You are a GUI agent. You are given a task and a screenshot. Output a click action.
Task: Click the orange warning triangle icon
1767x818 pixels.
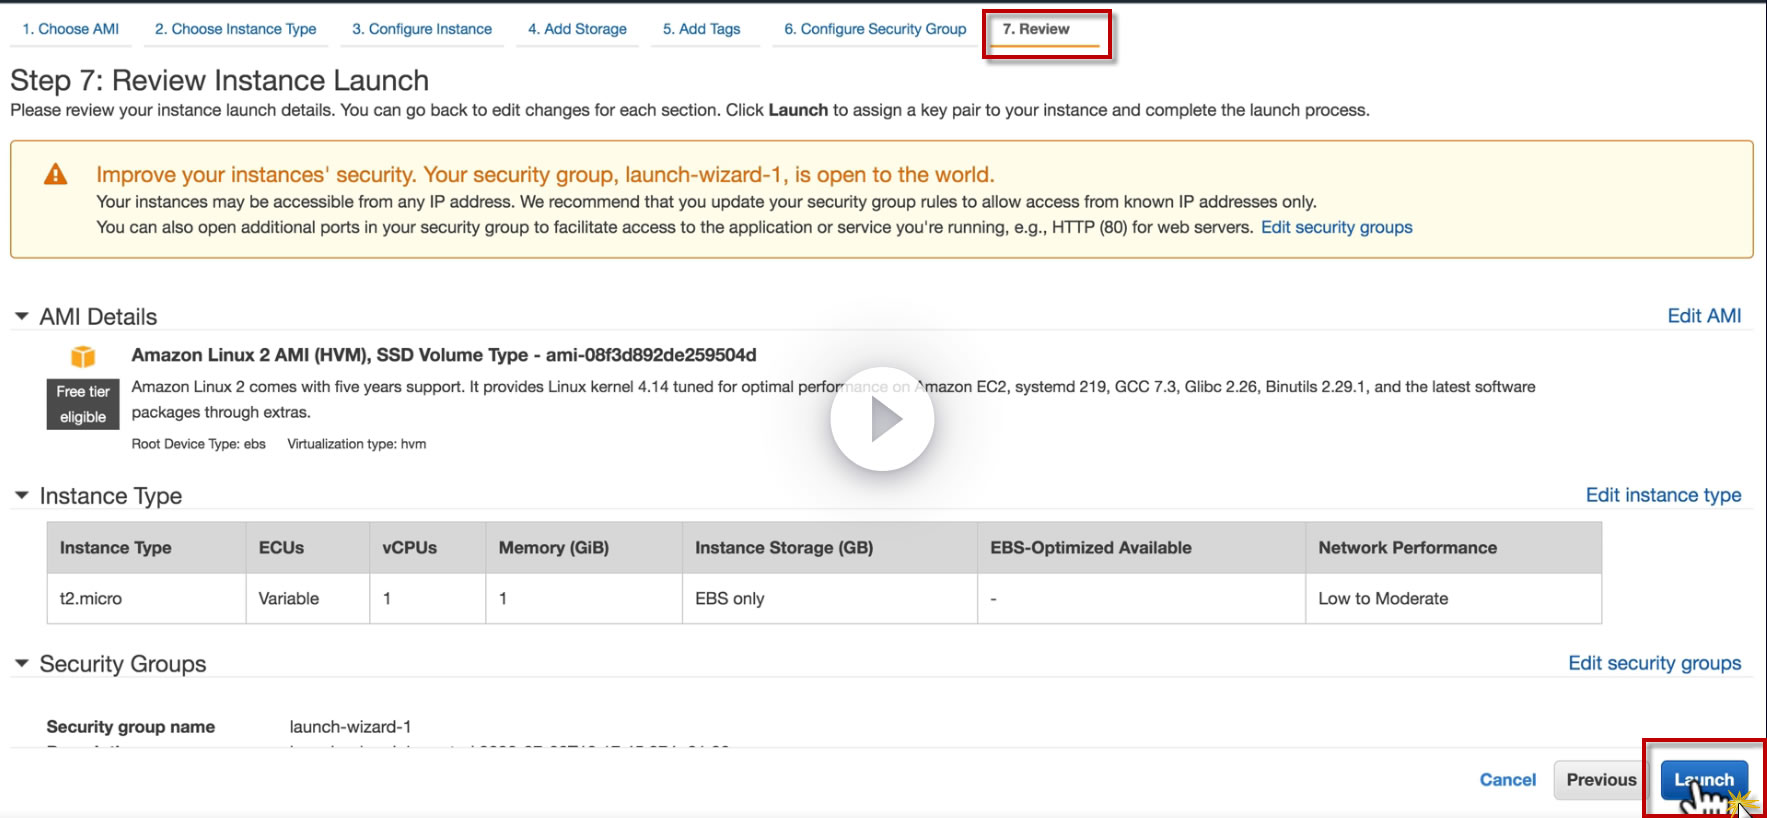pyautogui.click(x=56, y=175)
